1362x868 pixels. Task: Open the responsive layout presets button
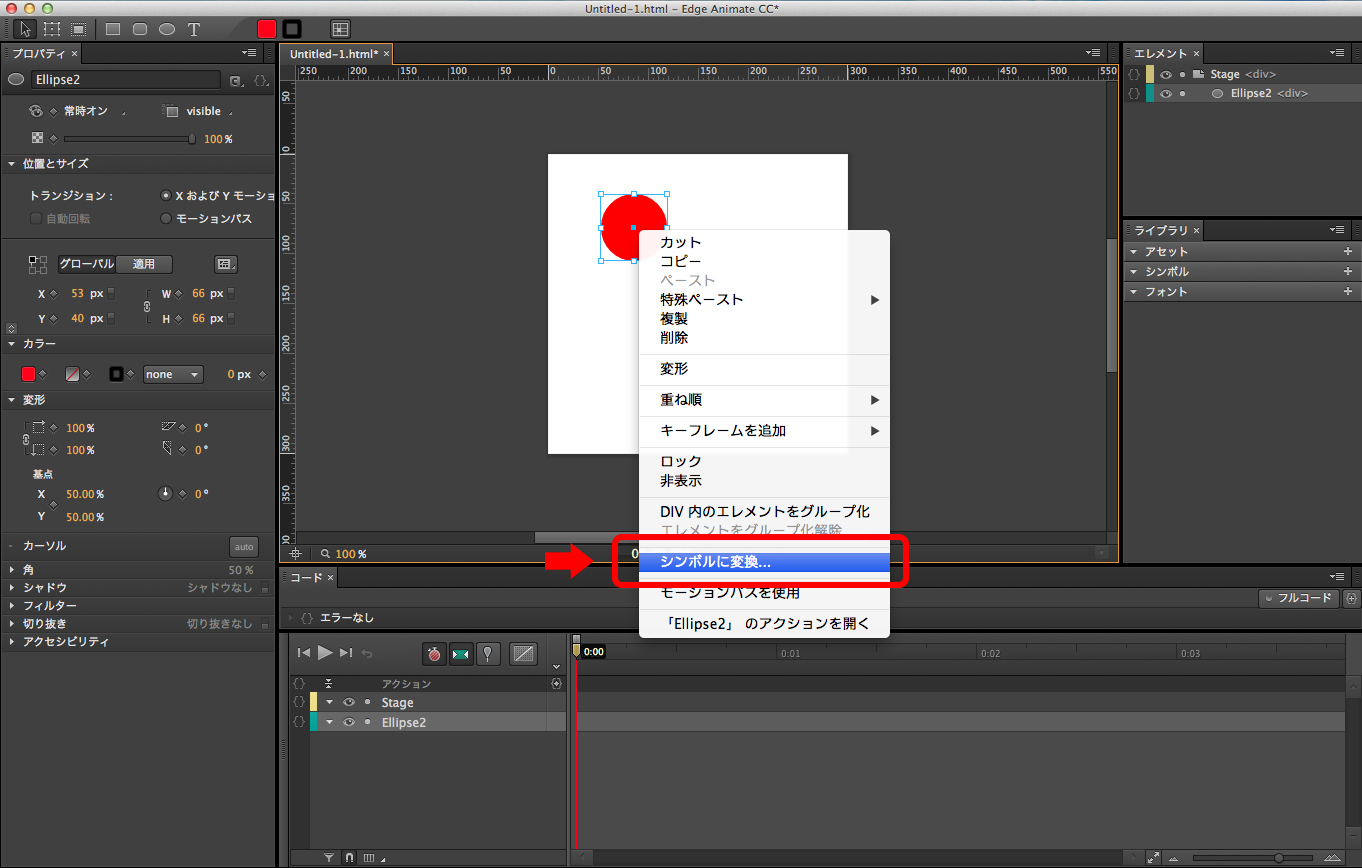[x=226, y=264]
